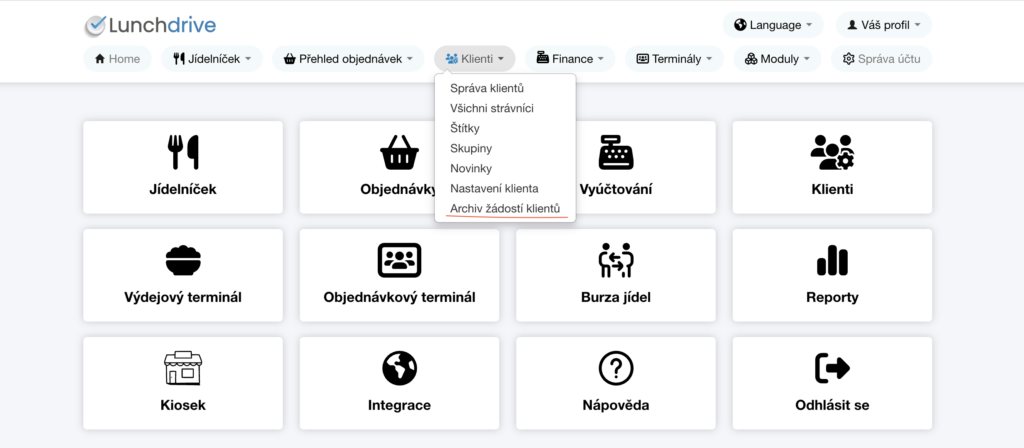1024x448 pixels.
Task: Open the Váš profil dropdown
Action: (883, 25)
